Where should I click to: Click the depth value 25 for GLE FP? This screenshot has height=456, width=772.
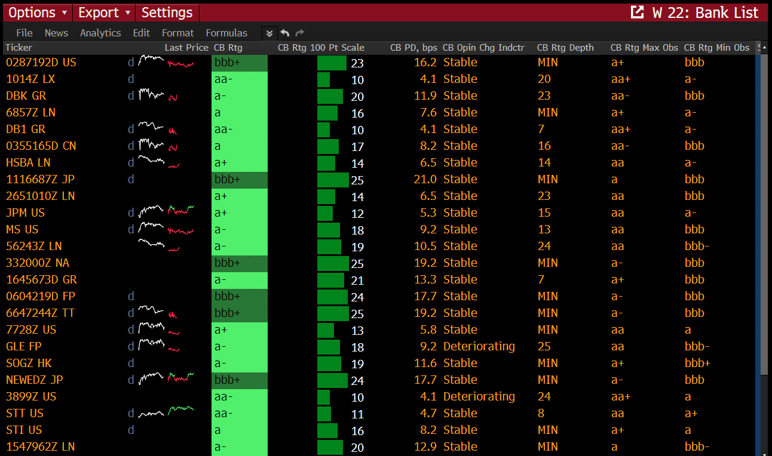[544, 347]
